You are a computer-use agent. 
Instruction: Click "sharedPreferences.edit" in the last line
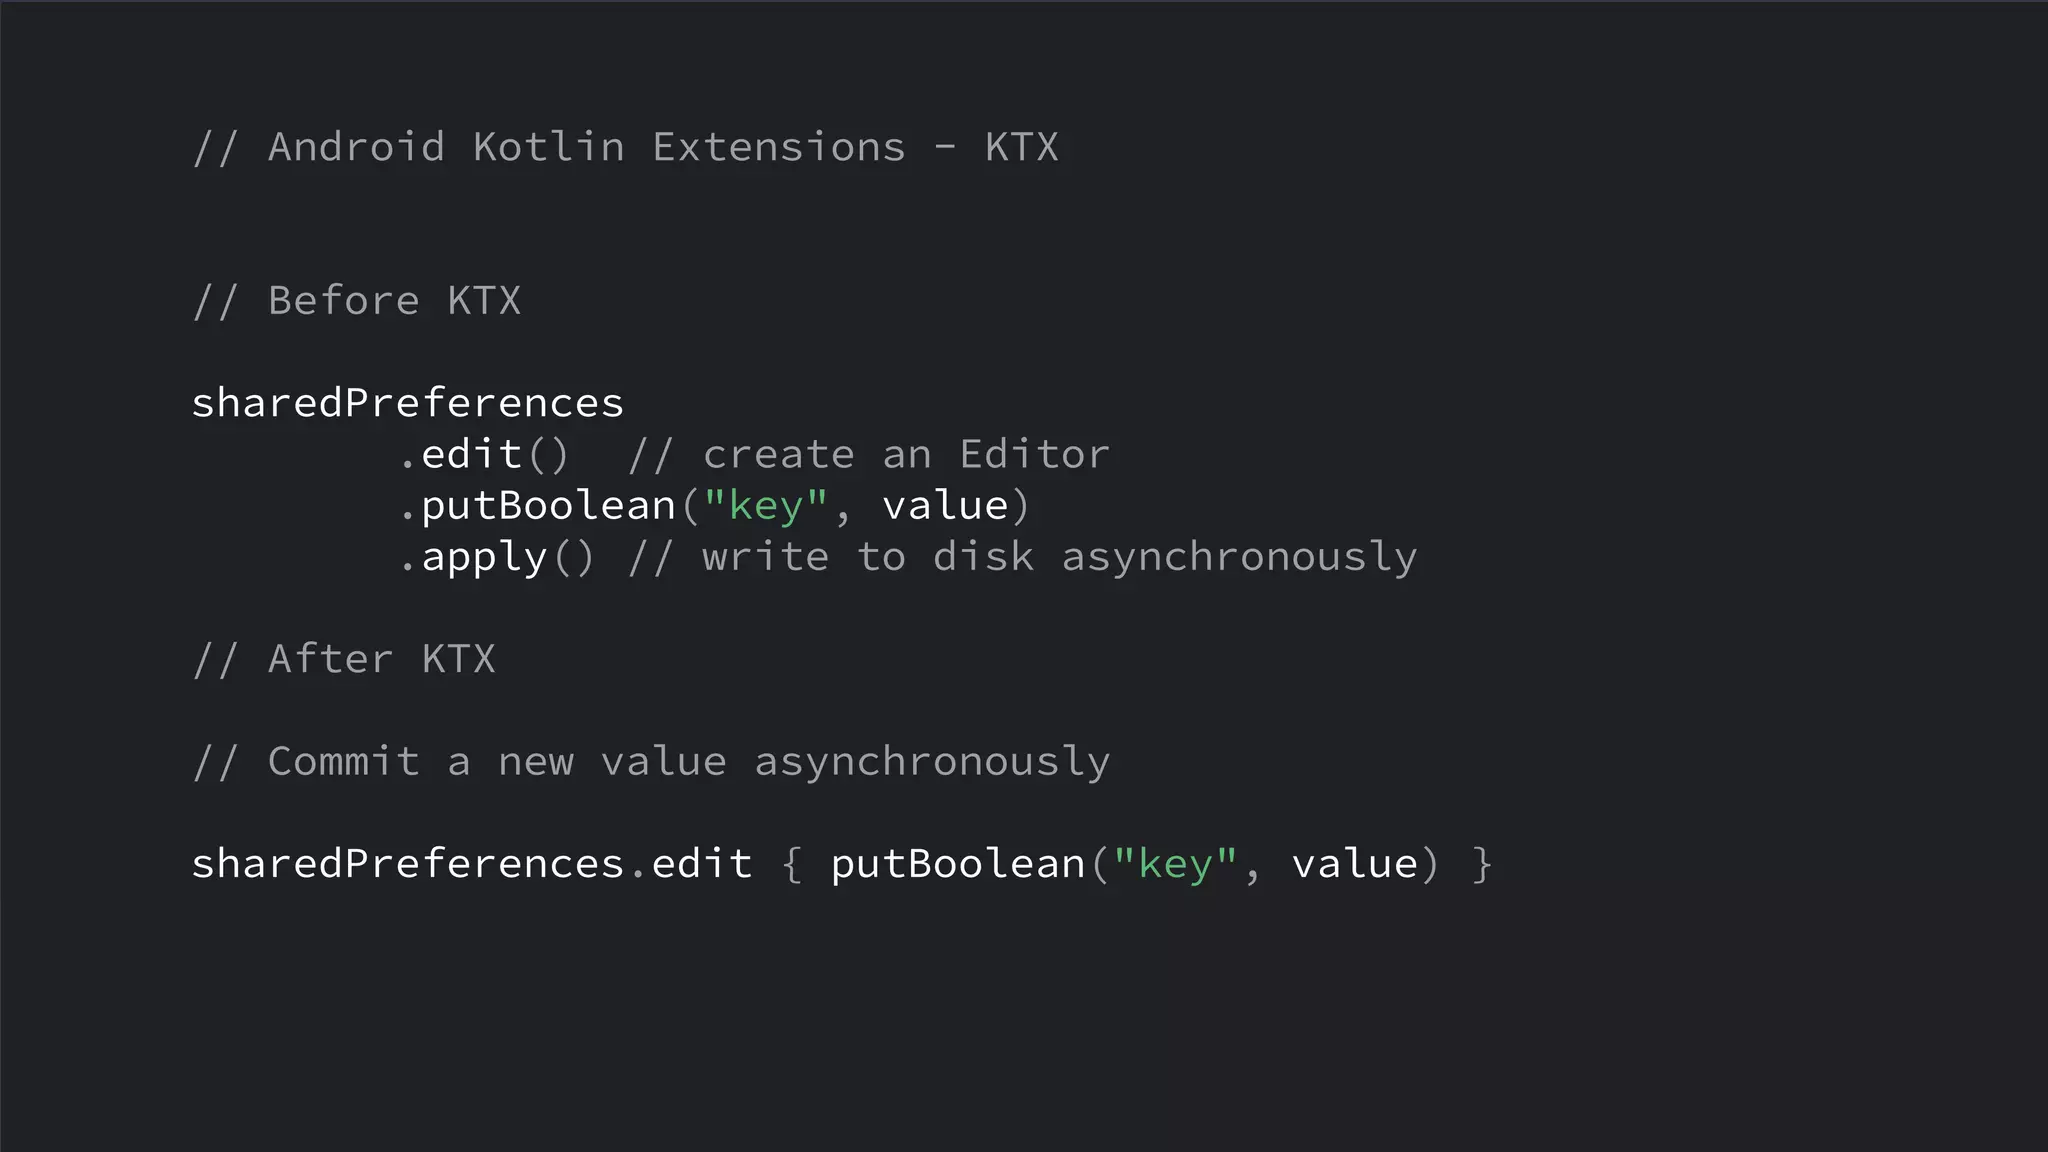[x=472, y=864]
